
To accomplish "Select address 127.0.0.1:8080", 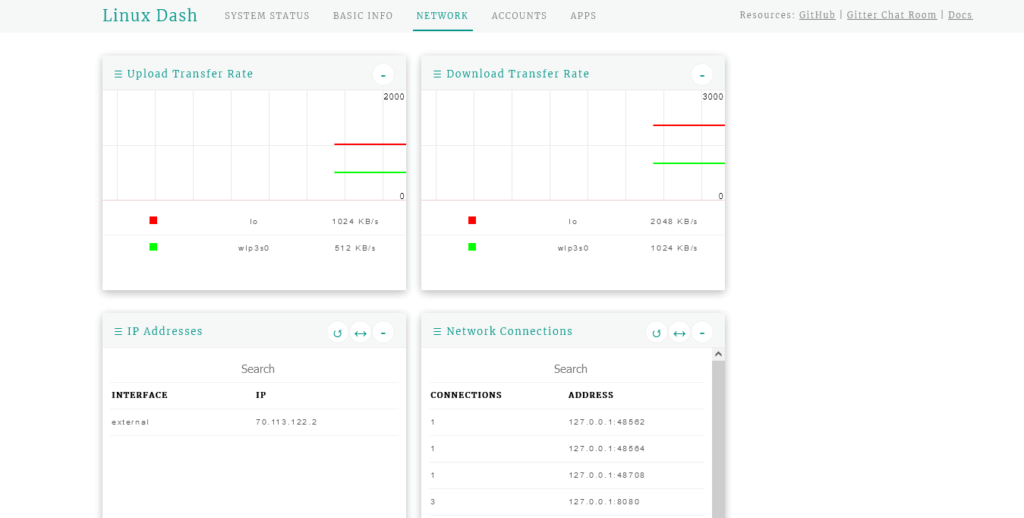I will 604,502.
